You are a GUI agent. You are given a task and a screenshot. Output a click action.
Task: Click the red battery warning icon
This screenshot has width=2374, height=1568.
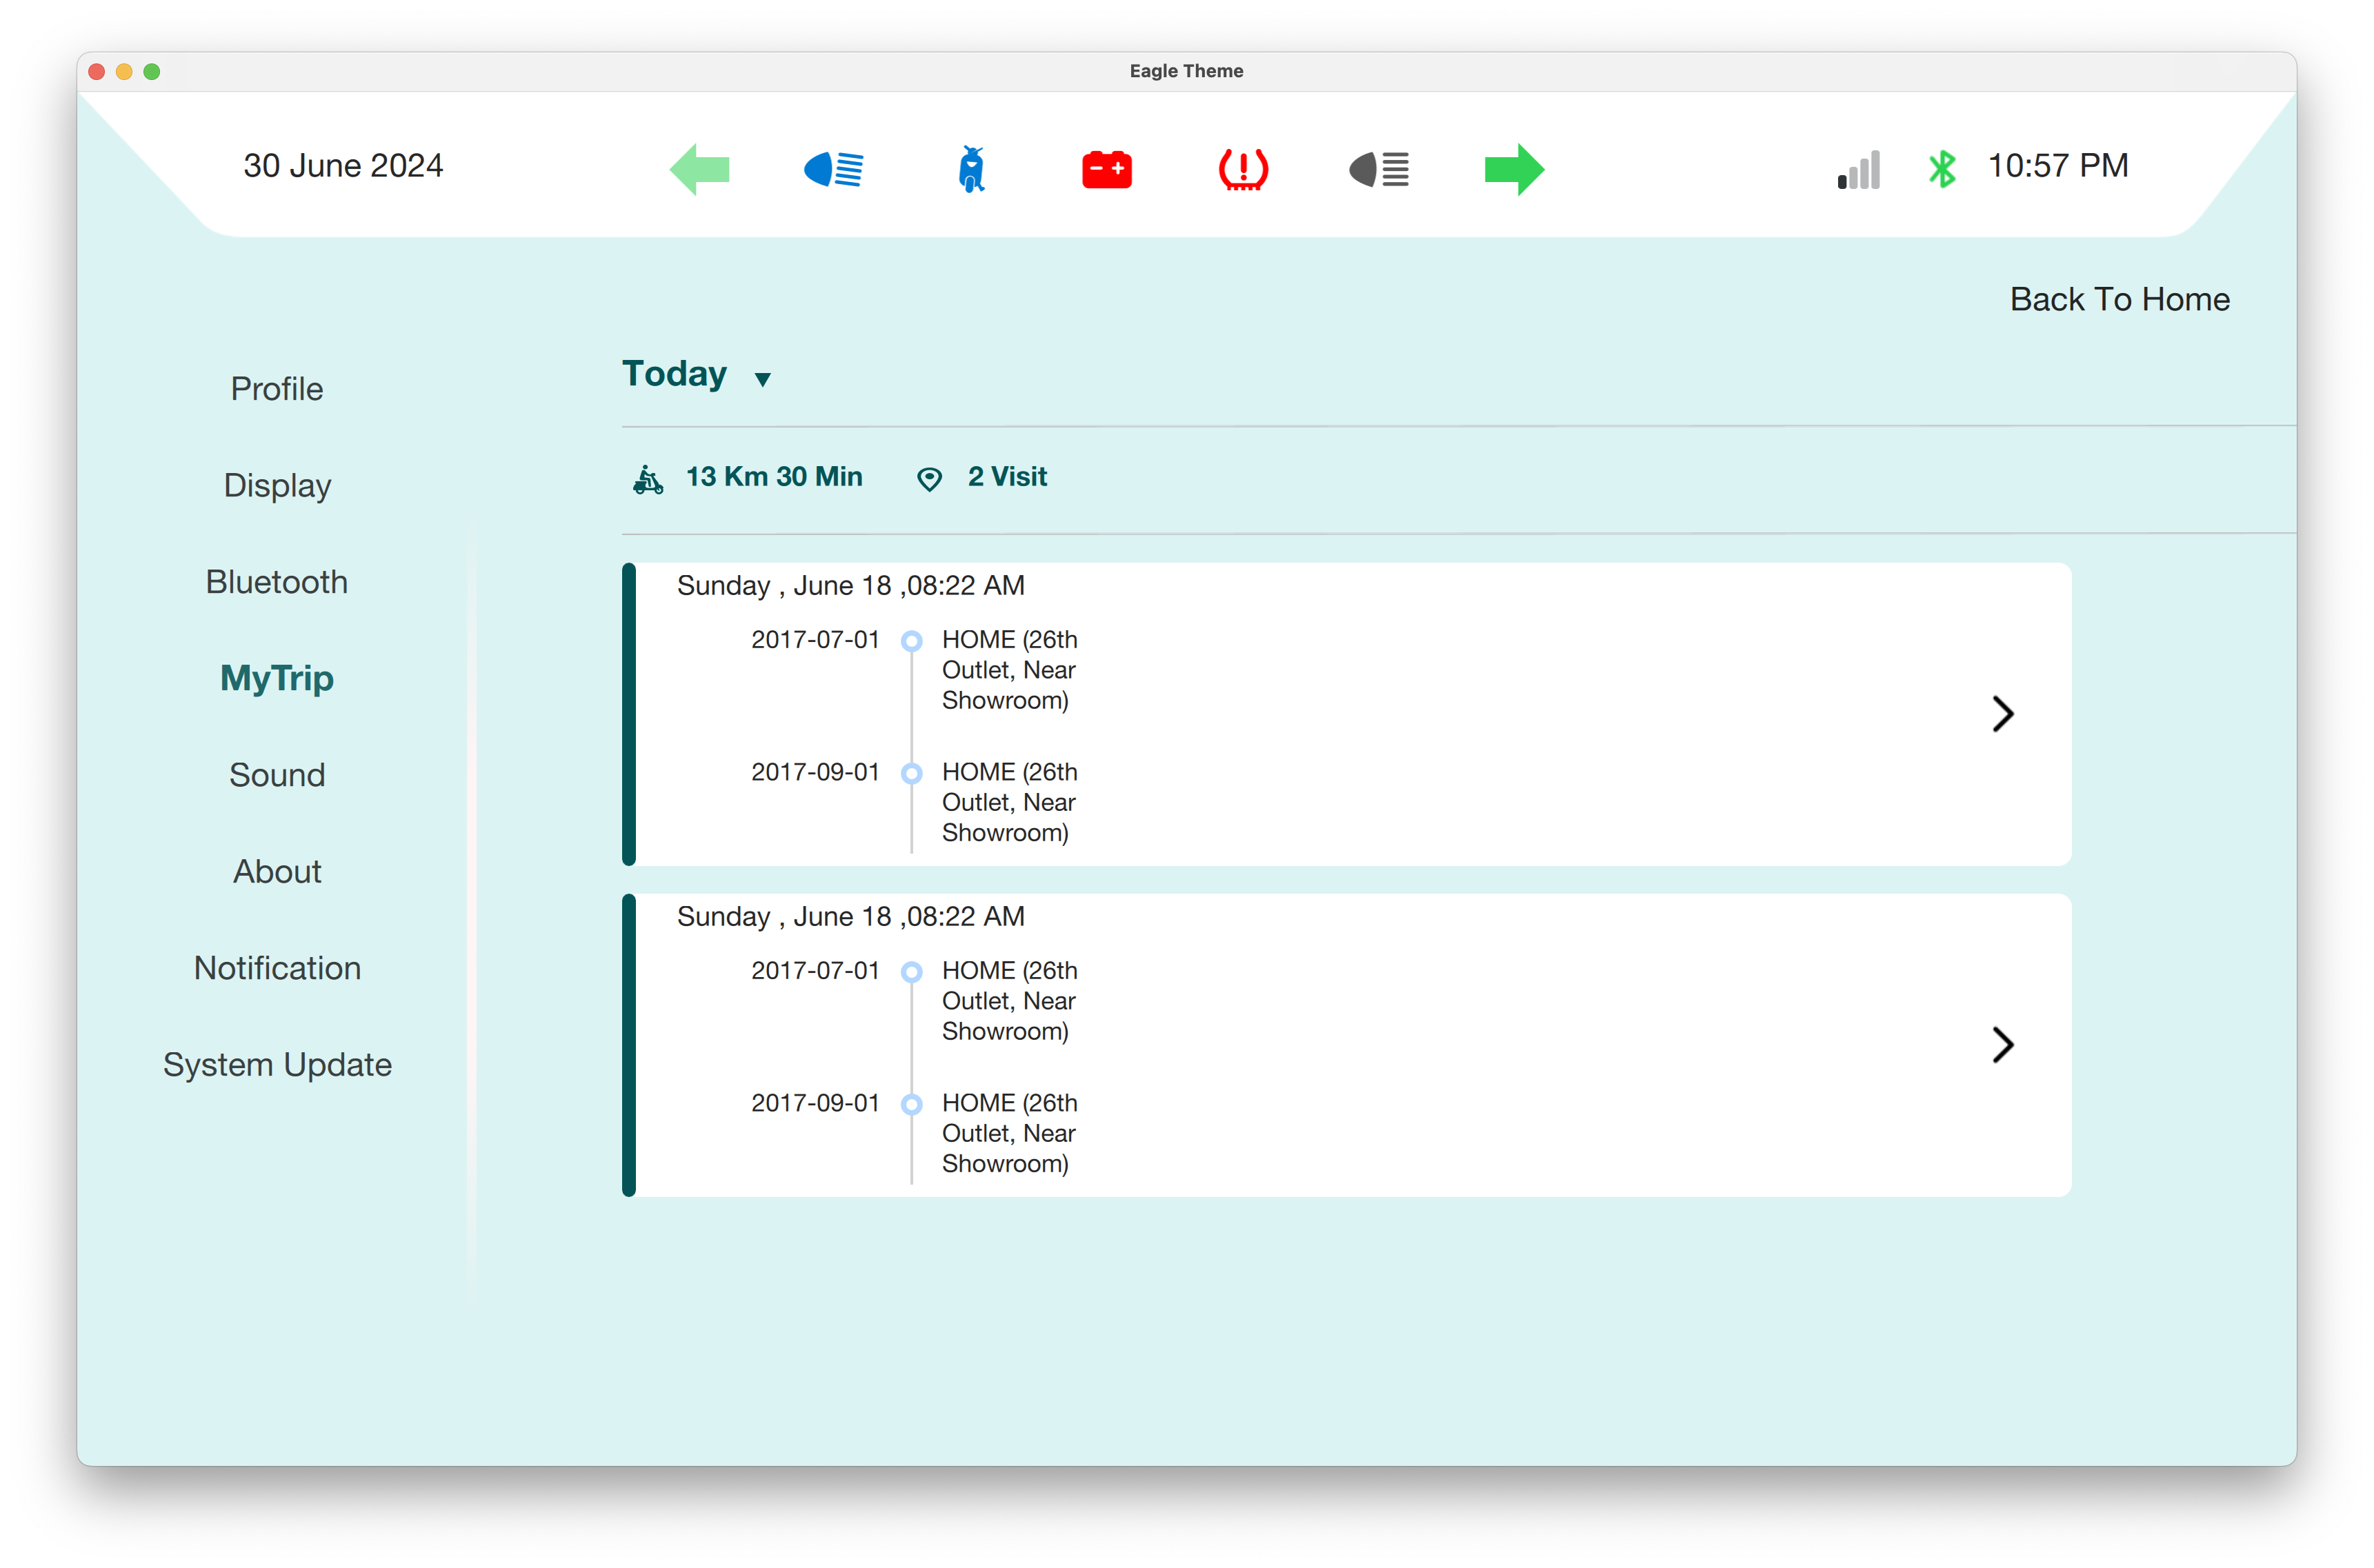tap(1106, 169)
